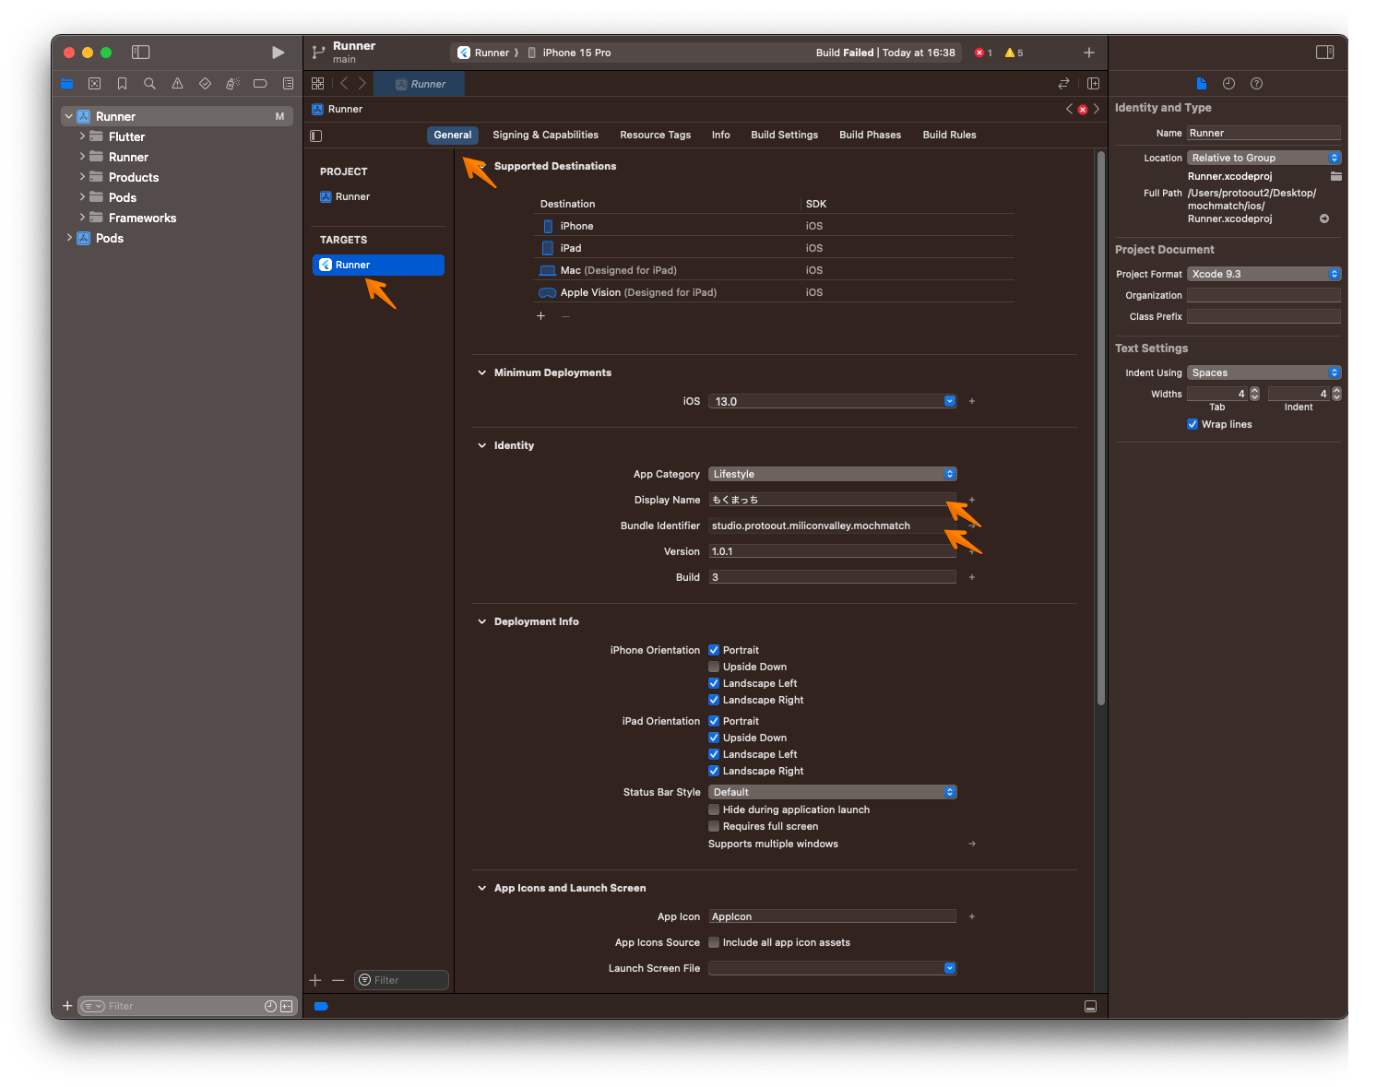Select the Products folder in navigator
This screenshot has width=1400, height=1087.
tap(134, 177)
